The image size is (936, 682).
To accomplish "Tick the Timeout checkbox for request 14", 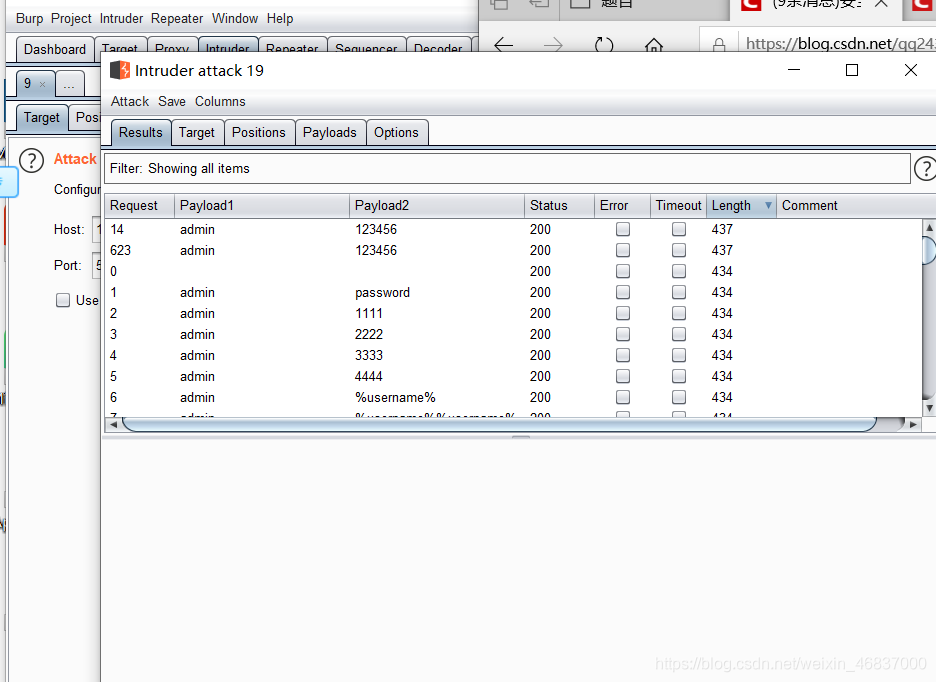I will click(679, 229).
